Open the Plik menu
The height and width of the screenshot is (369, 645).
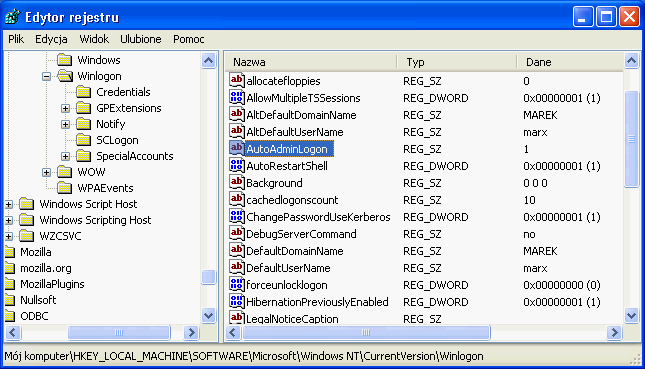pyautogui.click(x=16, y=39)
